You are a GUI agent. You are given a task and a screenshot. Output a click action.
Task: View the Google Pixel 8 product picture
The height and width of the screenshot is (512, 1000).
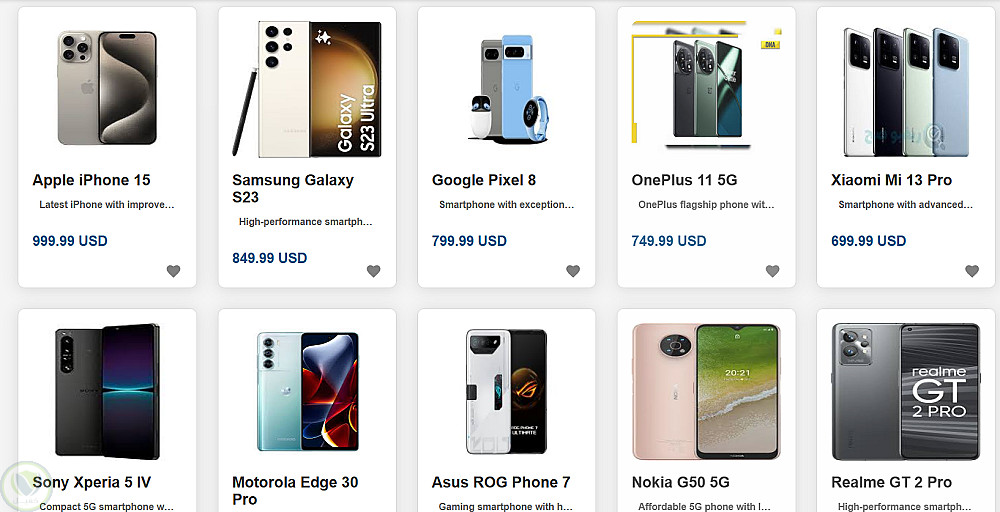(x=507, y=90)
